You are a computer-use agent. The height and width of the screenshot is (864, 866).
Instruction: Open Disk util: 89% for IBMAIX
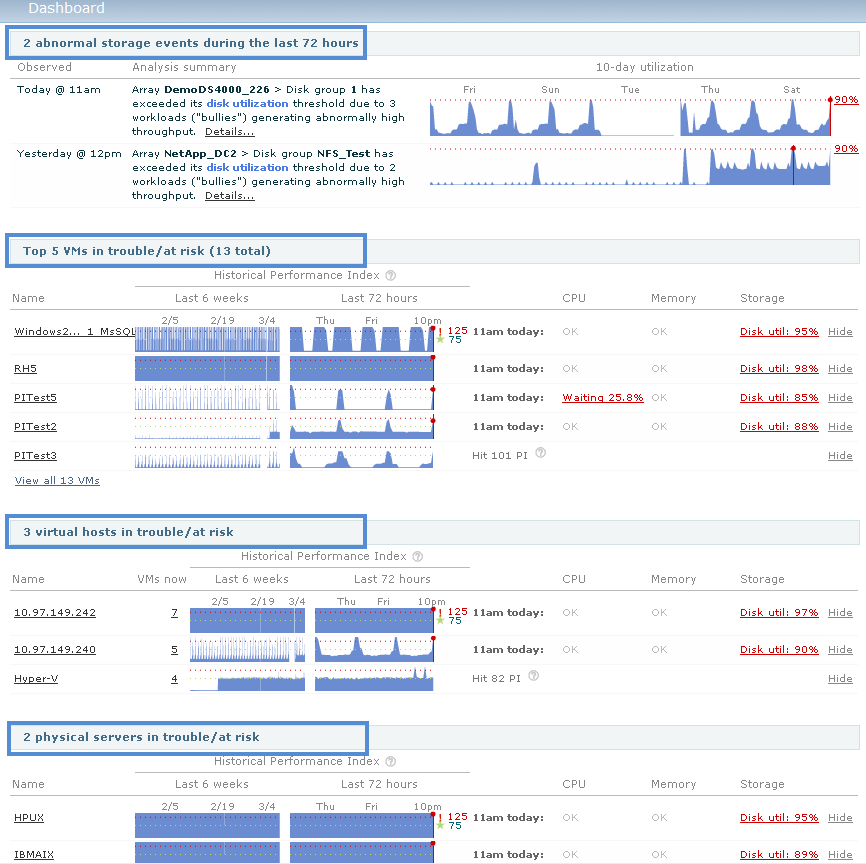pyautogui.click(x=779, y=855)
